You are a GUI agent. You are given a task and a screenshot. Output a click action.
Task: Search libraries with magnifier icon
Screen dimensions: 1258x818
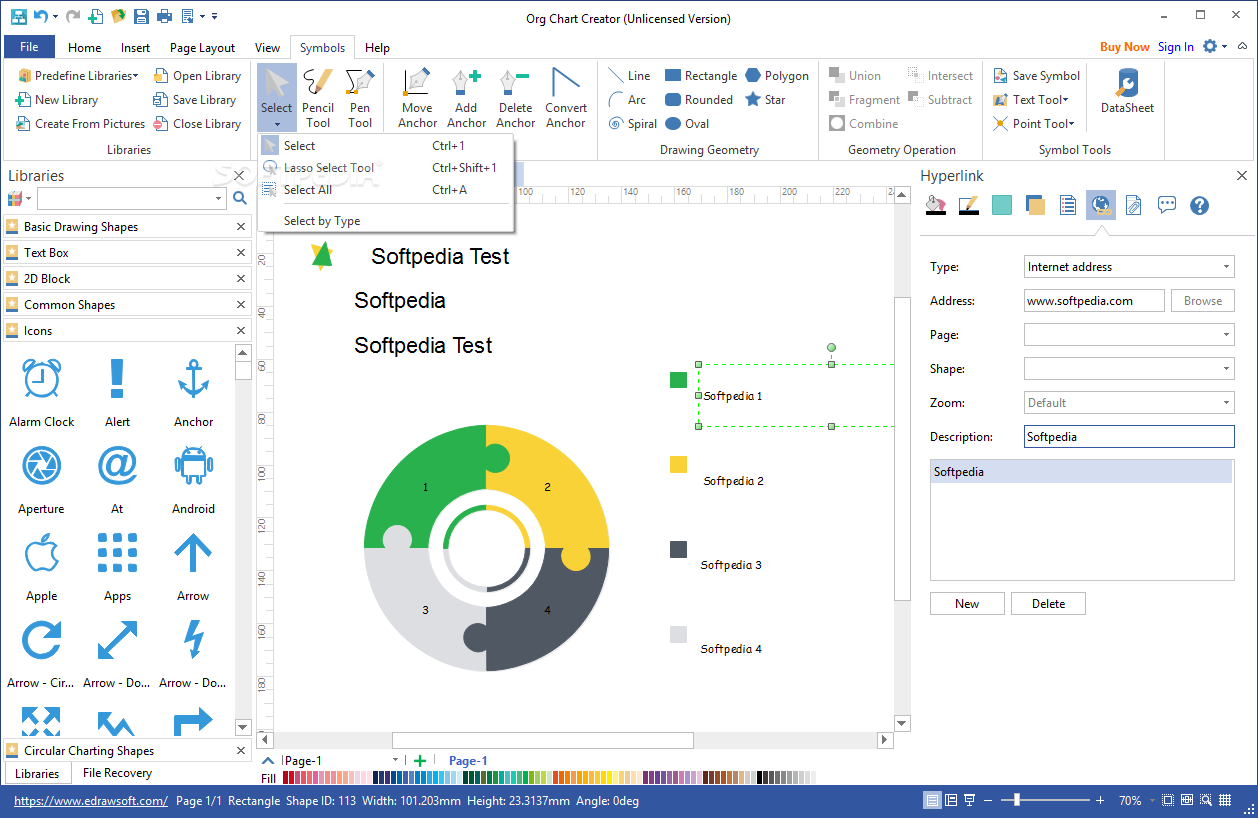pos(240,199)
